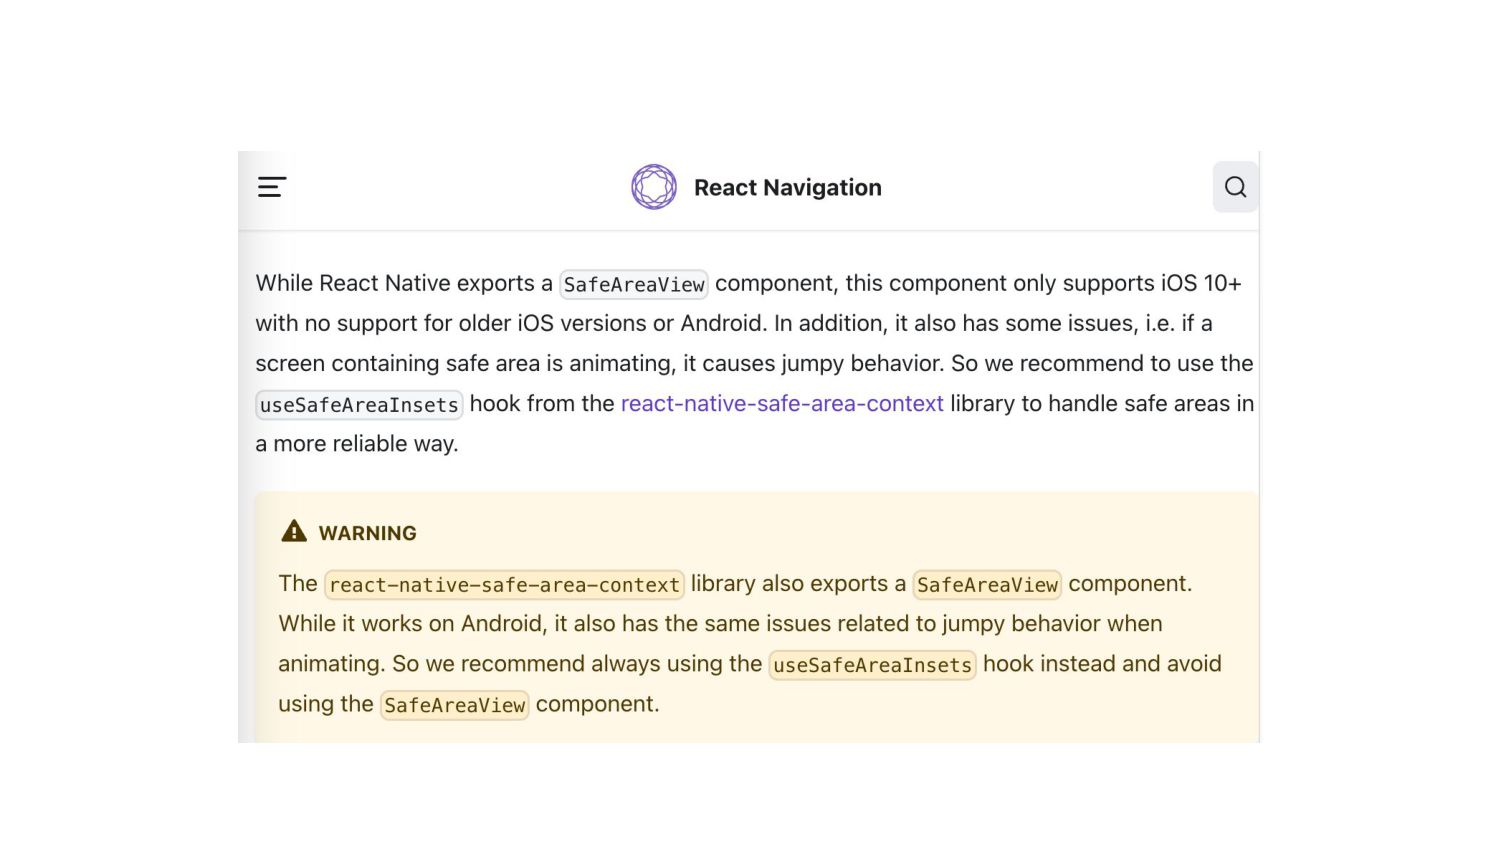
Task: Click SafeAreaView code after 'using the'
Action: [455, 705]
